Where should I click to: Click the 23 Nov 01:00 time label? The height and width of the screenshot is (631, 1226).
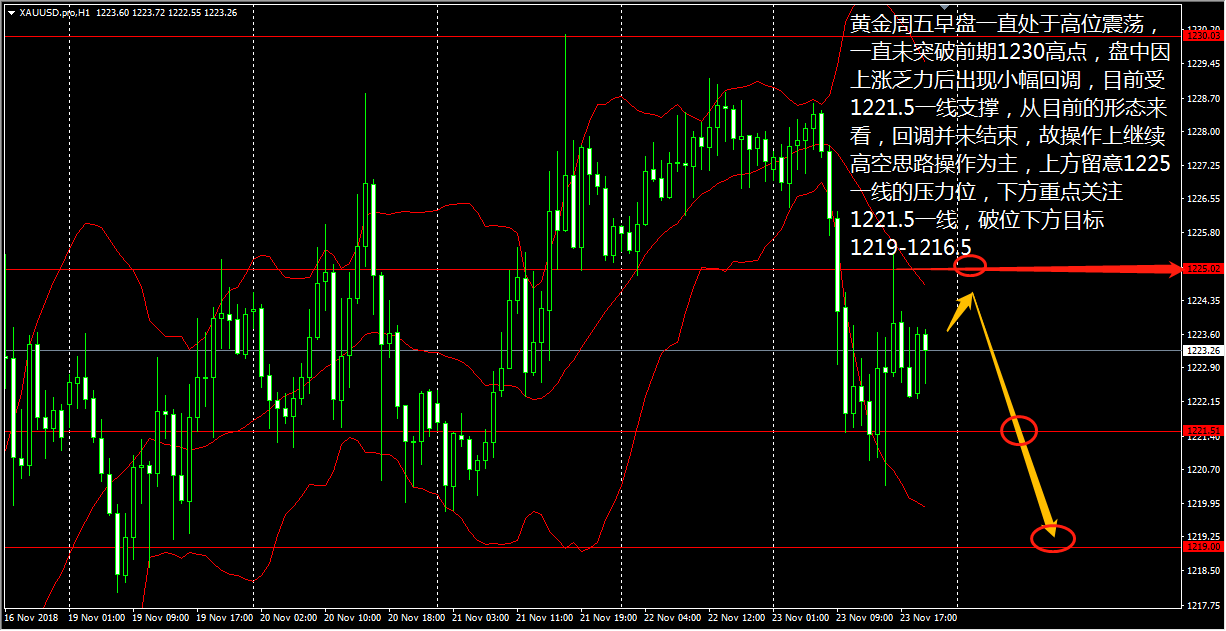point(803,618)
